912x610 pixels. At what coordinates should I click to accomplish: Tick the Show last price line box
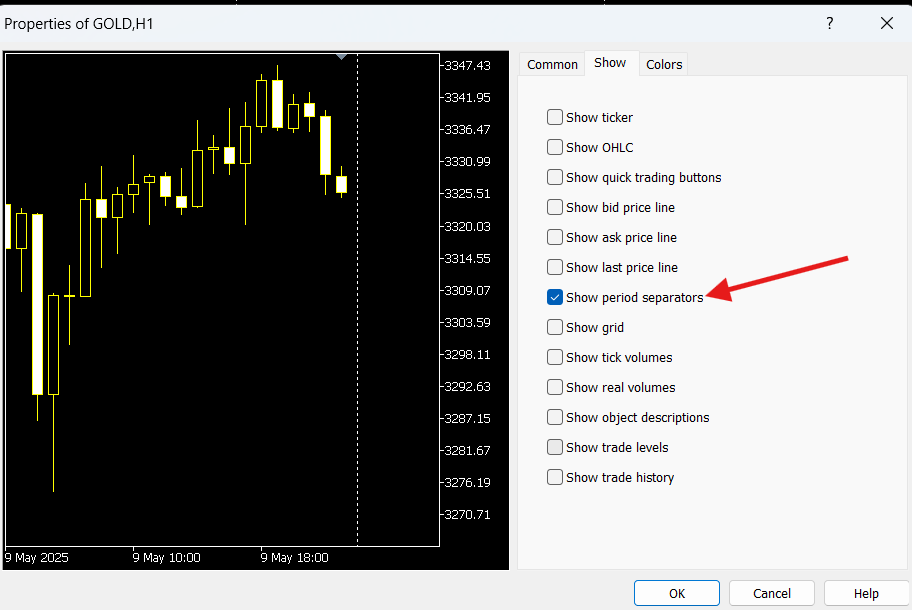pyautogui.click(x=555, y=267)
